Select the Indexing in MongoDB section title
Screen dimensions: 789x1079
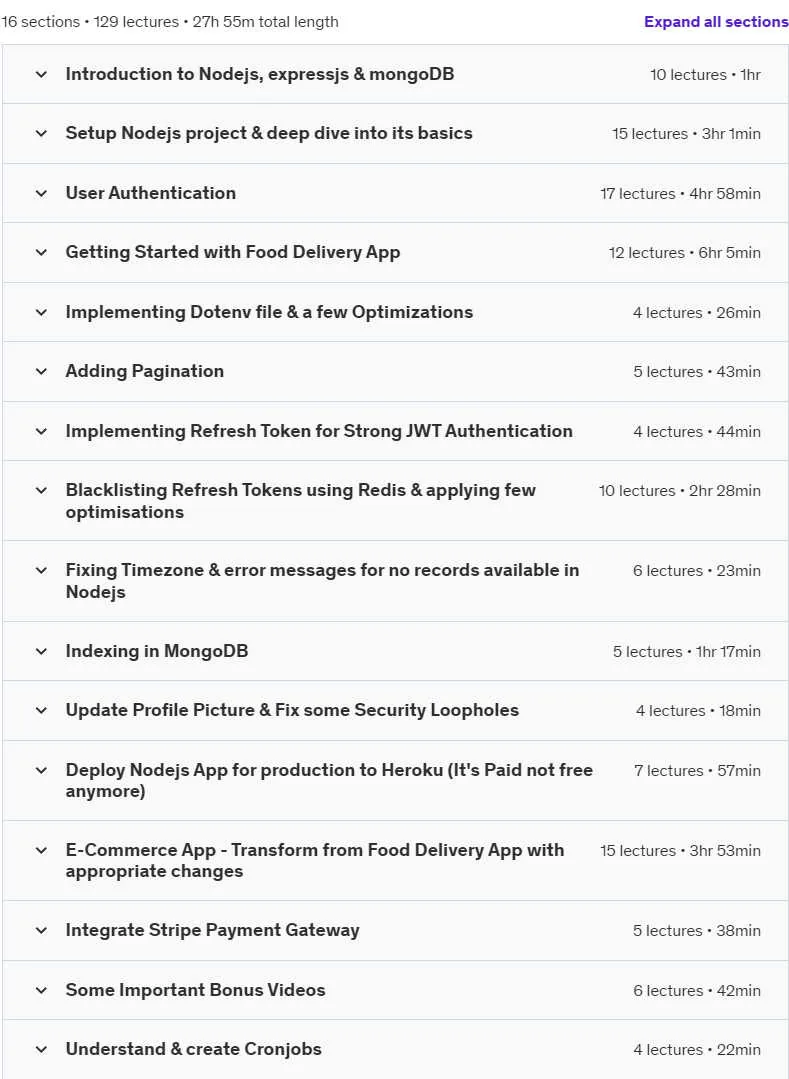coord(157,651)
